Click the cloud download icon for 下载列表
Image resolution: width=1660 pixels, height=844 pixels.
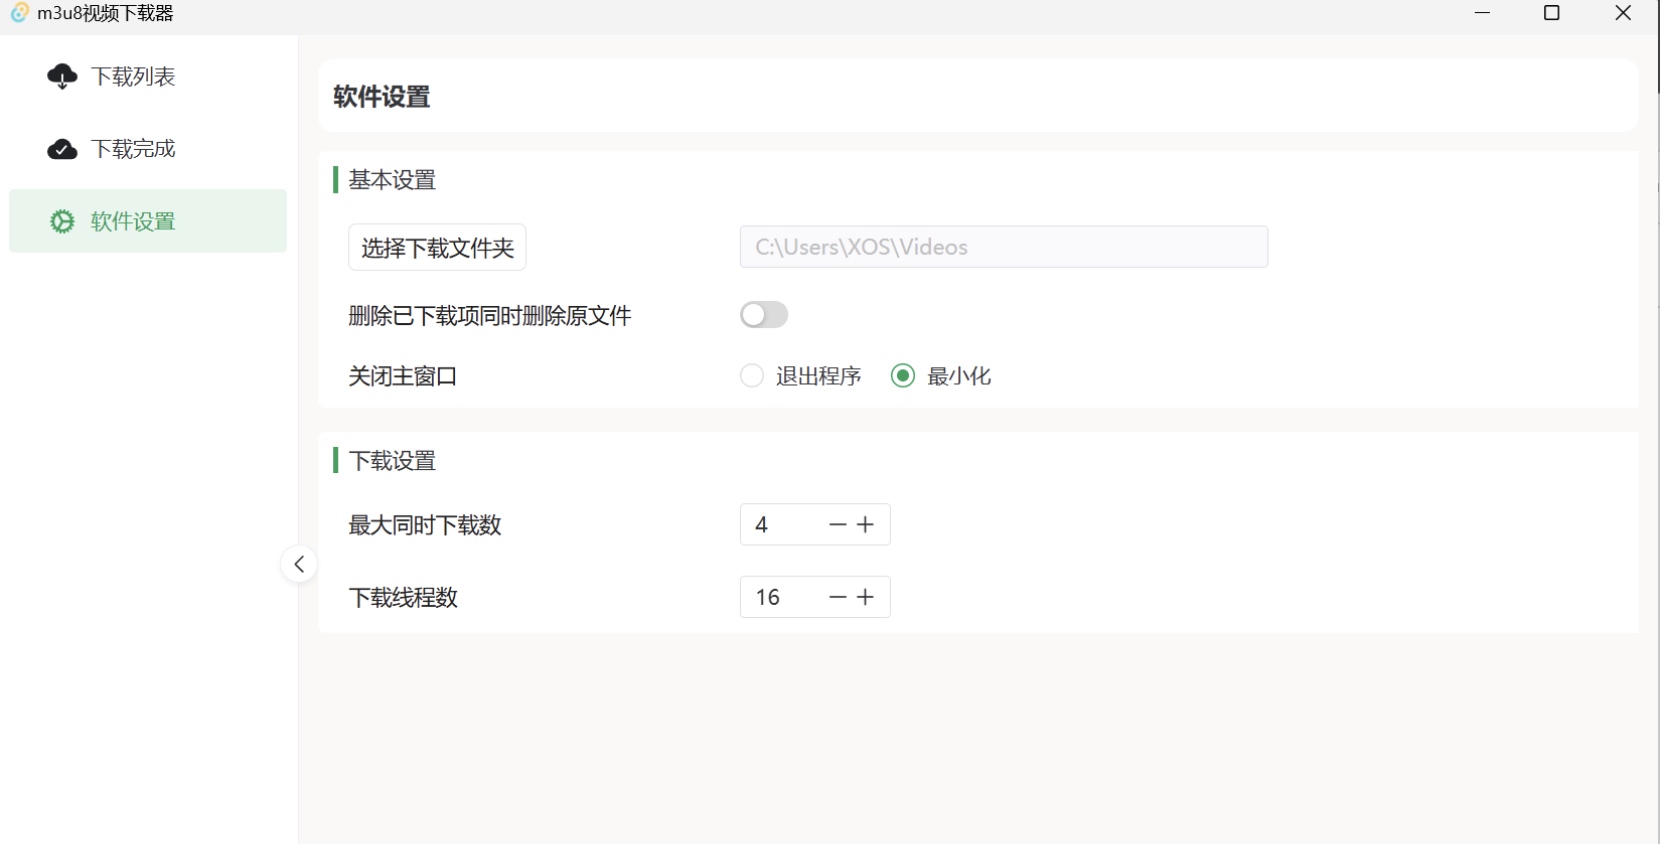click(62, 76)
